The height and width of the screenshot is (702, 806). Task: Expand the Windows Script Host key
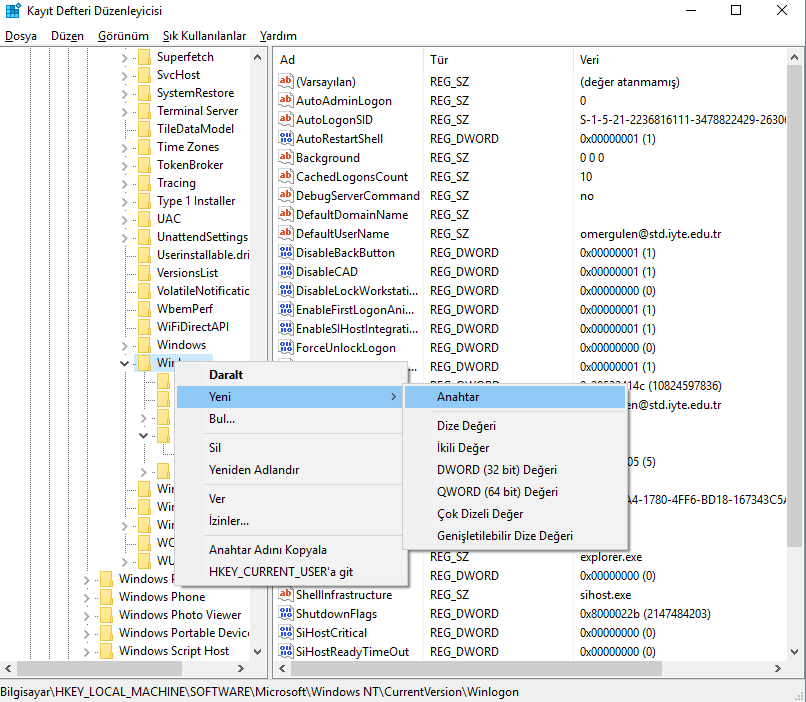[x=87, y=651]
